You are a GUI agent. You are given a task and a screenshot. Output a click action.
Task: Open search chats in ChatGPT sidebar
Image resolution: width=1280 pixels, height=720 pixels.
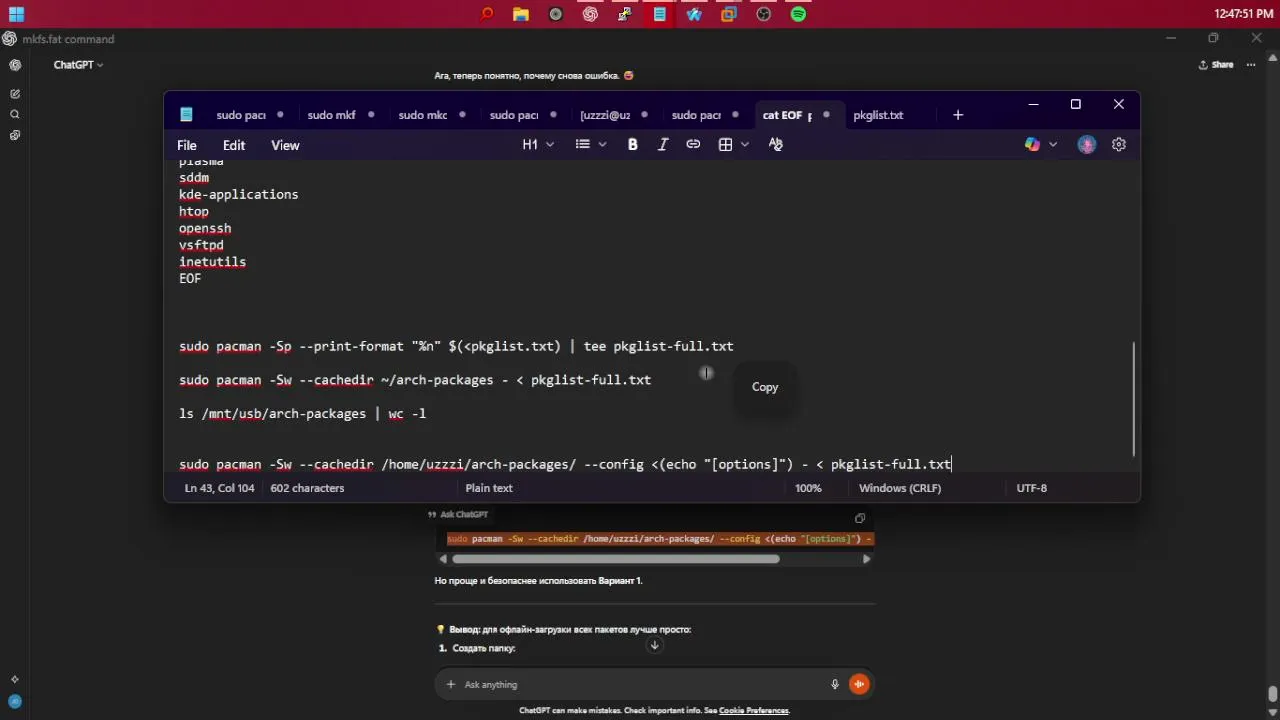[15, 114]
